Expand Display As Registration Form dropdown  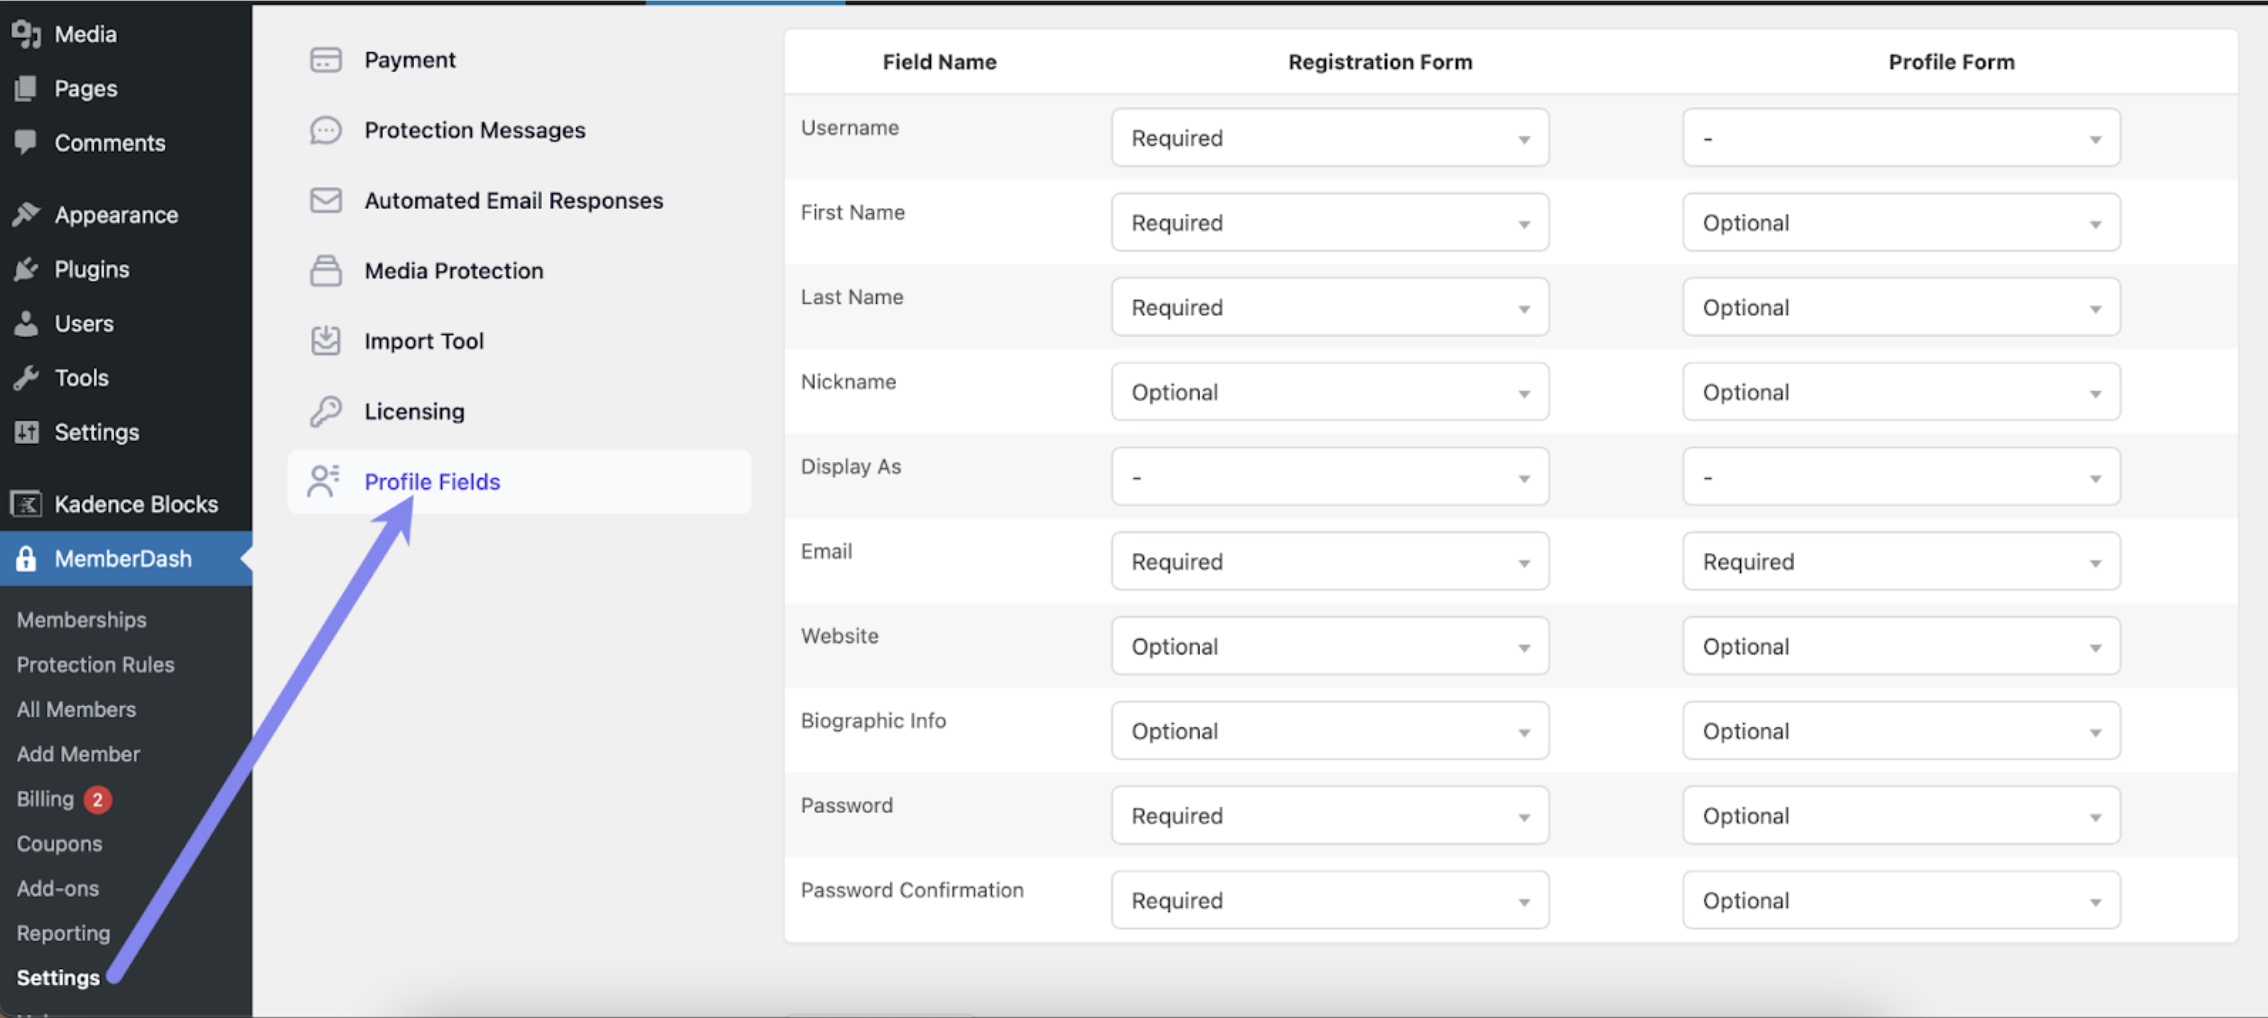(x=1330, y=477)
